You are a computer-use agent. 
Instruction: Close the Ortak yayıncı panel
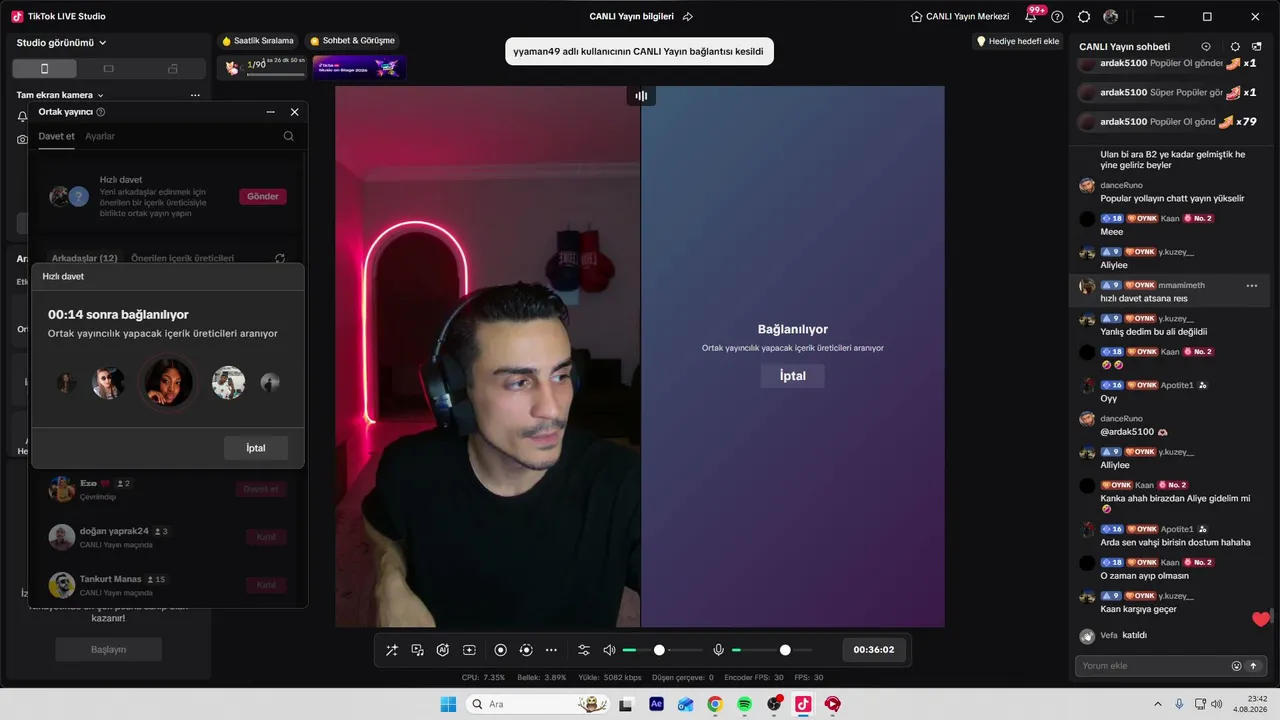[x=294, y=112]
